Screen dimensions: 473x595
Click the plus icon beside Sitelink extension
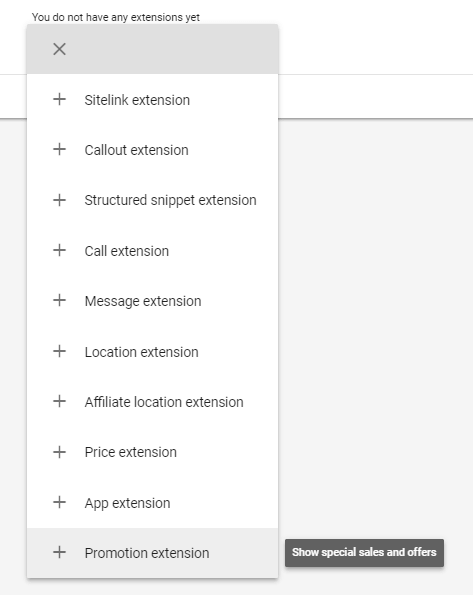59,99
